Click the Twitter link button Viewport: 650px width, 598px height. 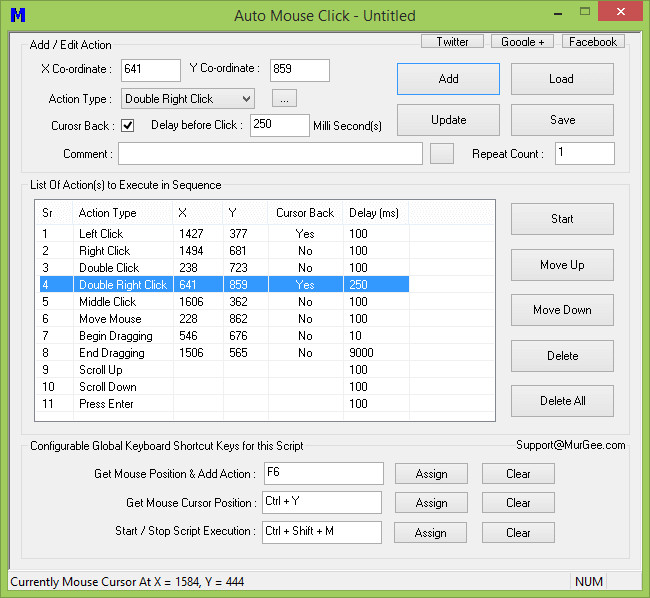coord(452,42)
